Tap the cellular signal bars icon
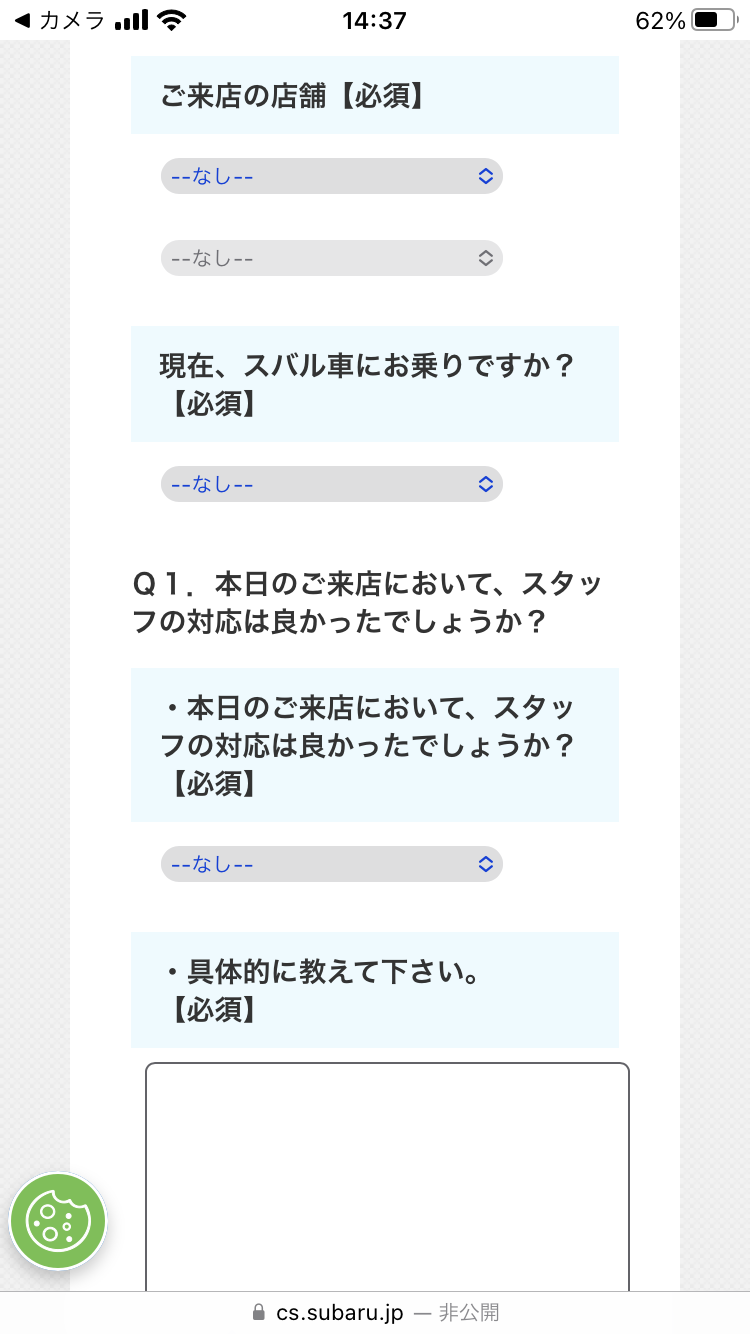 click(x=131, y=20)
